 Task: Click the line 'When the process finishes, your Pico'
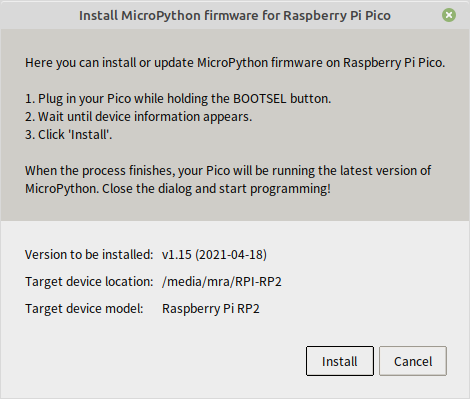228,171
